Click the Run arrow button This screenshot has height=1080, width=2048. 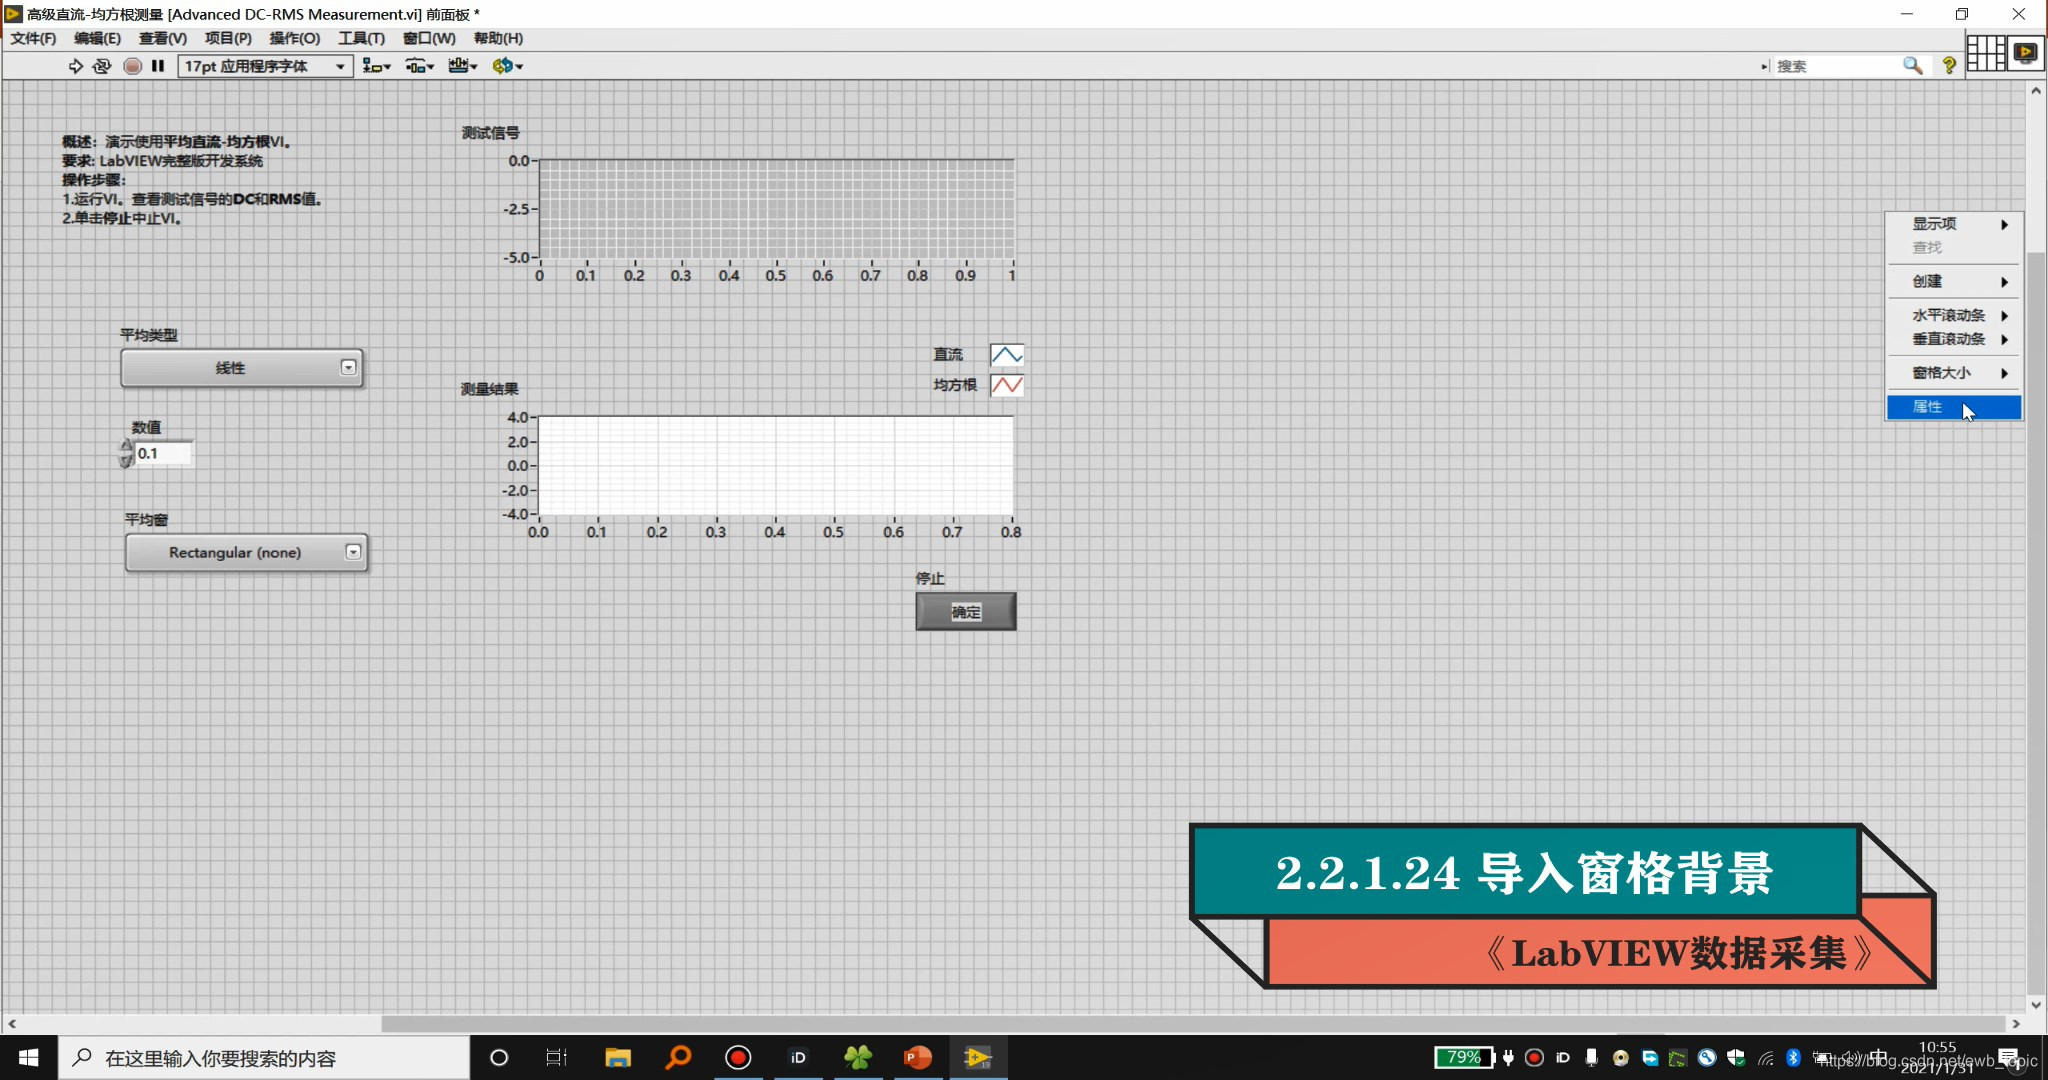pos(76,66)
